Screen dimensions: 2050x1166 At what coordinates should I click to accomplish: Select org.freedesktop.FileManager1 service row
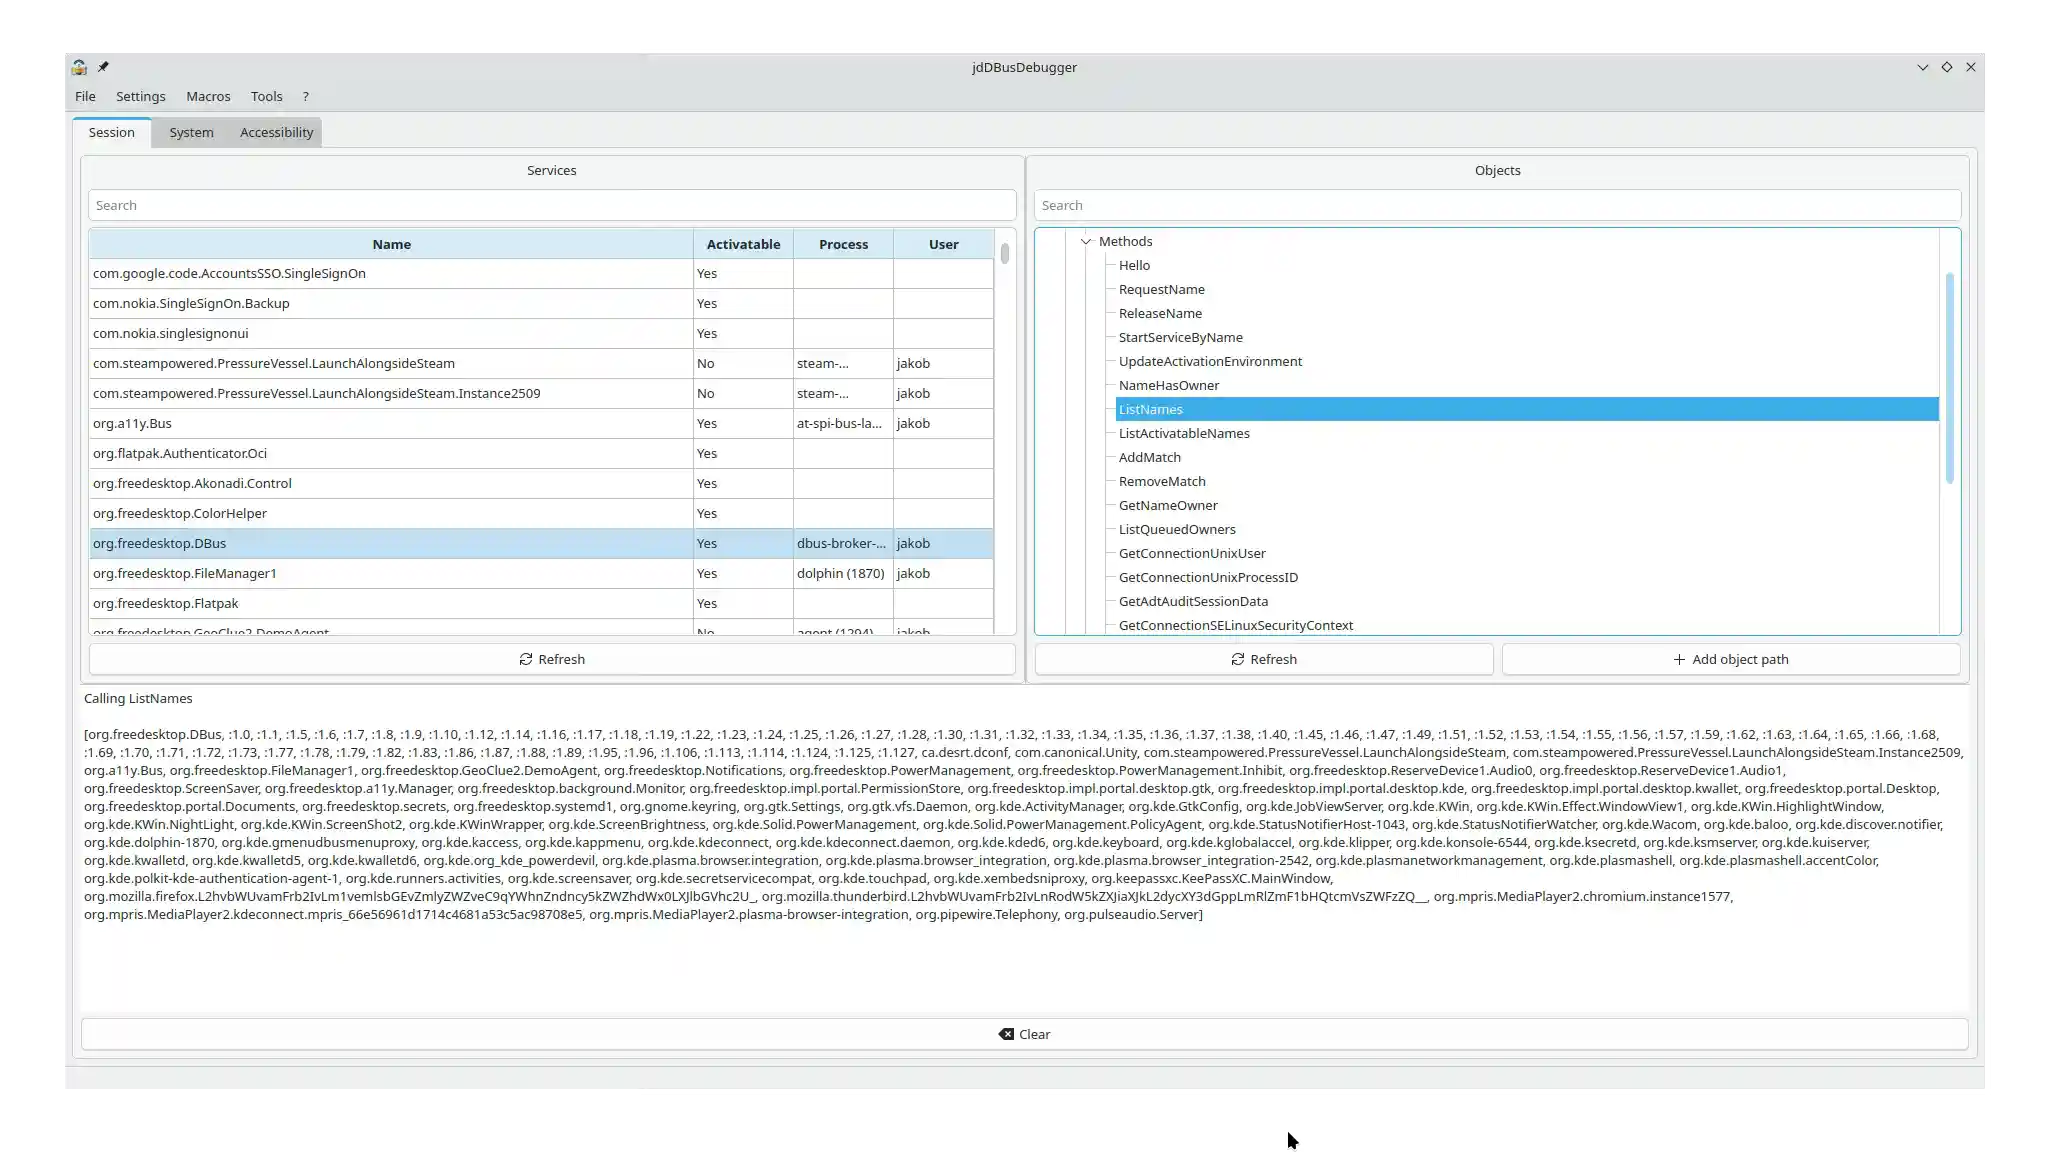click(185, 573)
